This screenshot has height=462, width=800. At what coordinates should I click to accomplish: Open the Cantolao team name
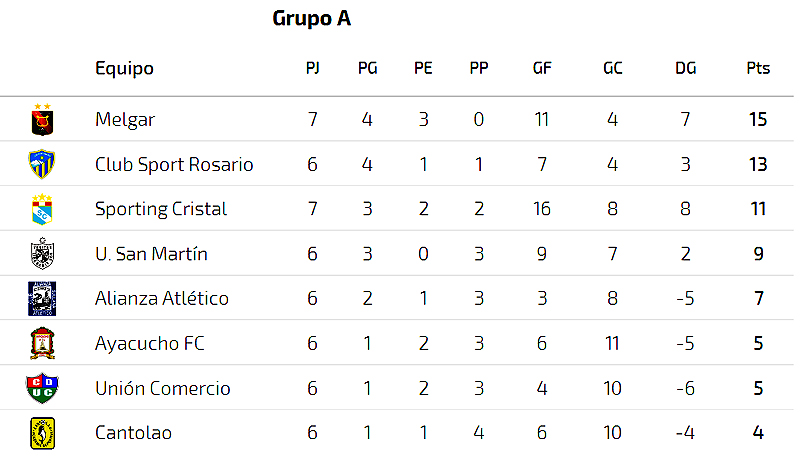tap(134, 433)
